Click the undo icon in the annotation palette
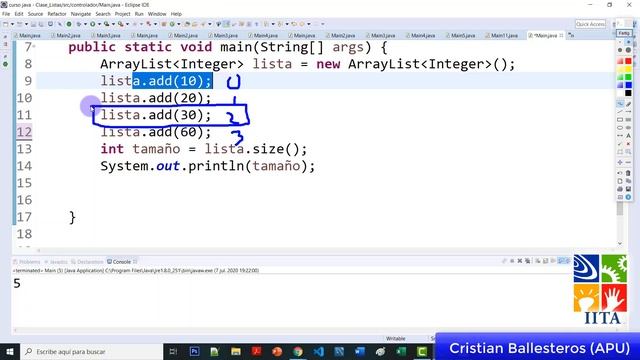640x360 pixels. [620, 172]
